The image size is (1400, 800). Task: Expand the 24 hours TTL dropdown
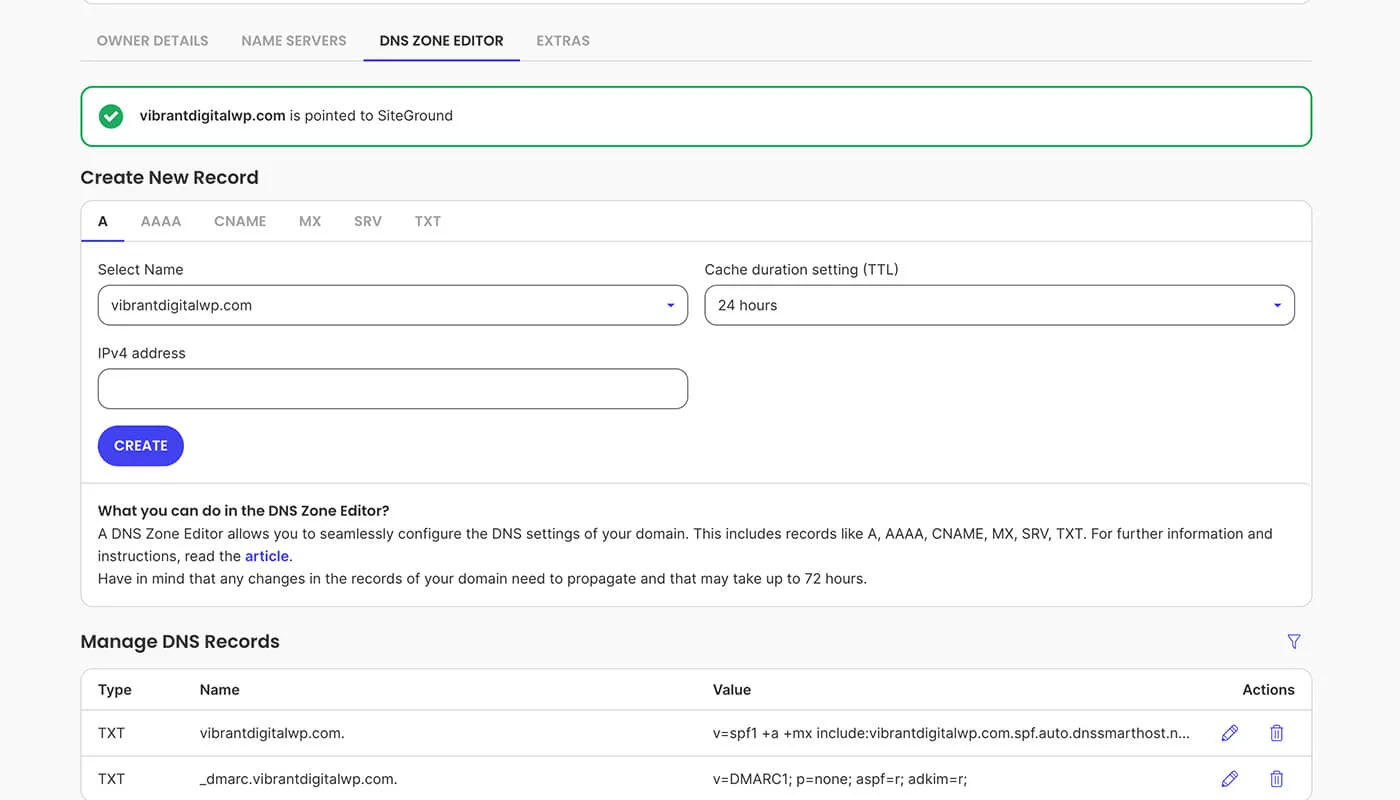tap(999, 305)
